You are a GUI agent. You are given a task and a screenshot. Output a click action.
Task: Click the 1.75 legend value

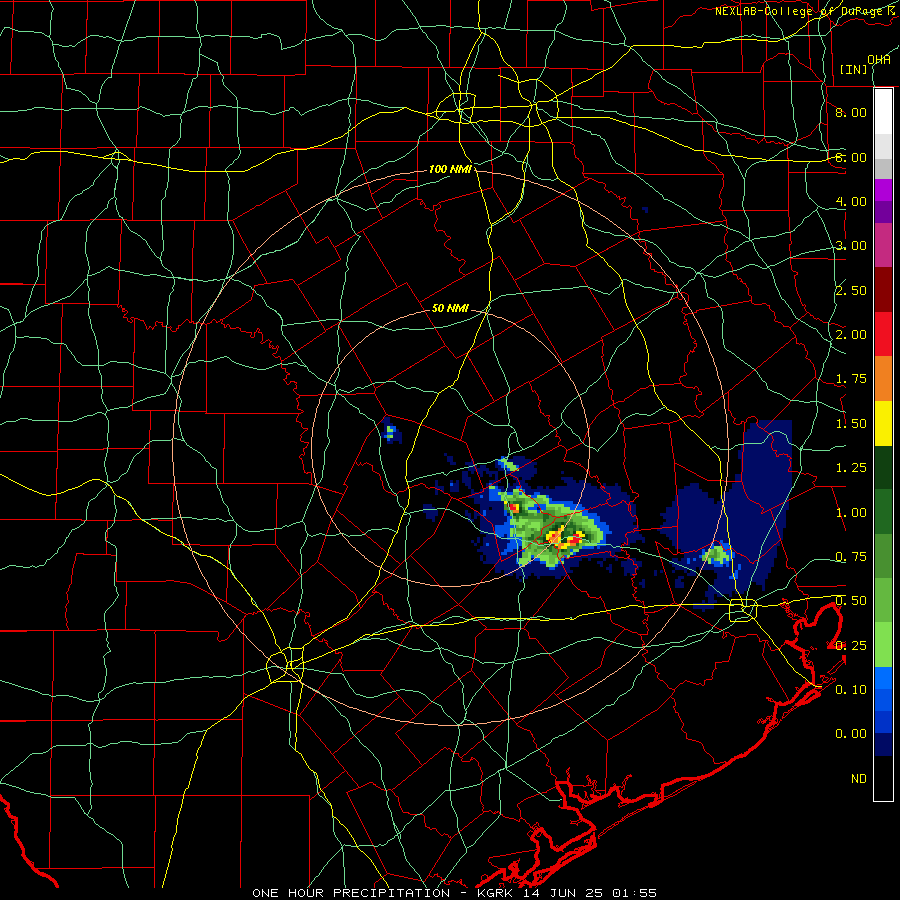(x=851, y=379)
